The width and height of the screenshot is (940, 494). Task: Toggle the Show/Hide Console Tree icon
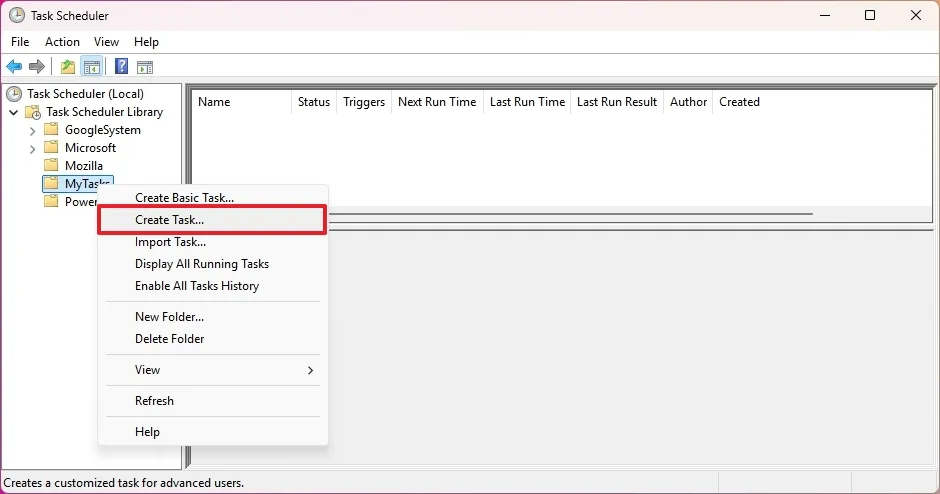click(x=91, y=67)
